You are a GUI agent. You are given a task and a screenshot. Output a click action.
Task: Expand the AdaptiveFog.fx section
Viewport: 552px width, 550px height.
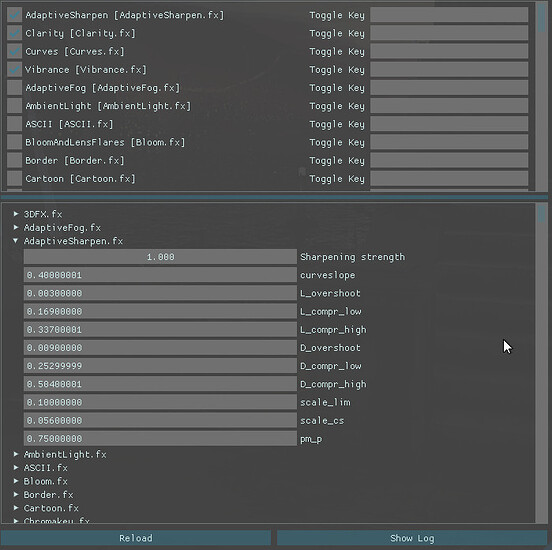pos(16,227)
